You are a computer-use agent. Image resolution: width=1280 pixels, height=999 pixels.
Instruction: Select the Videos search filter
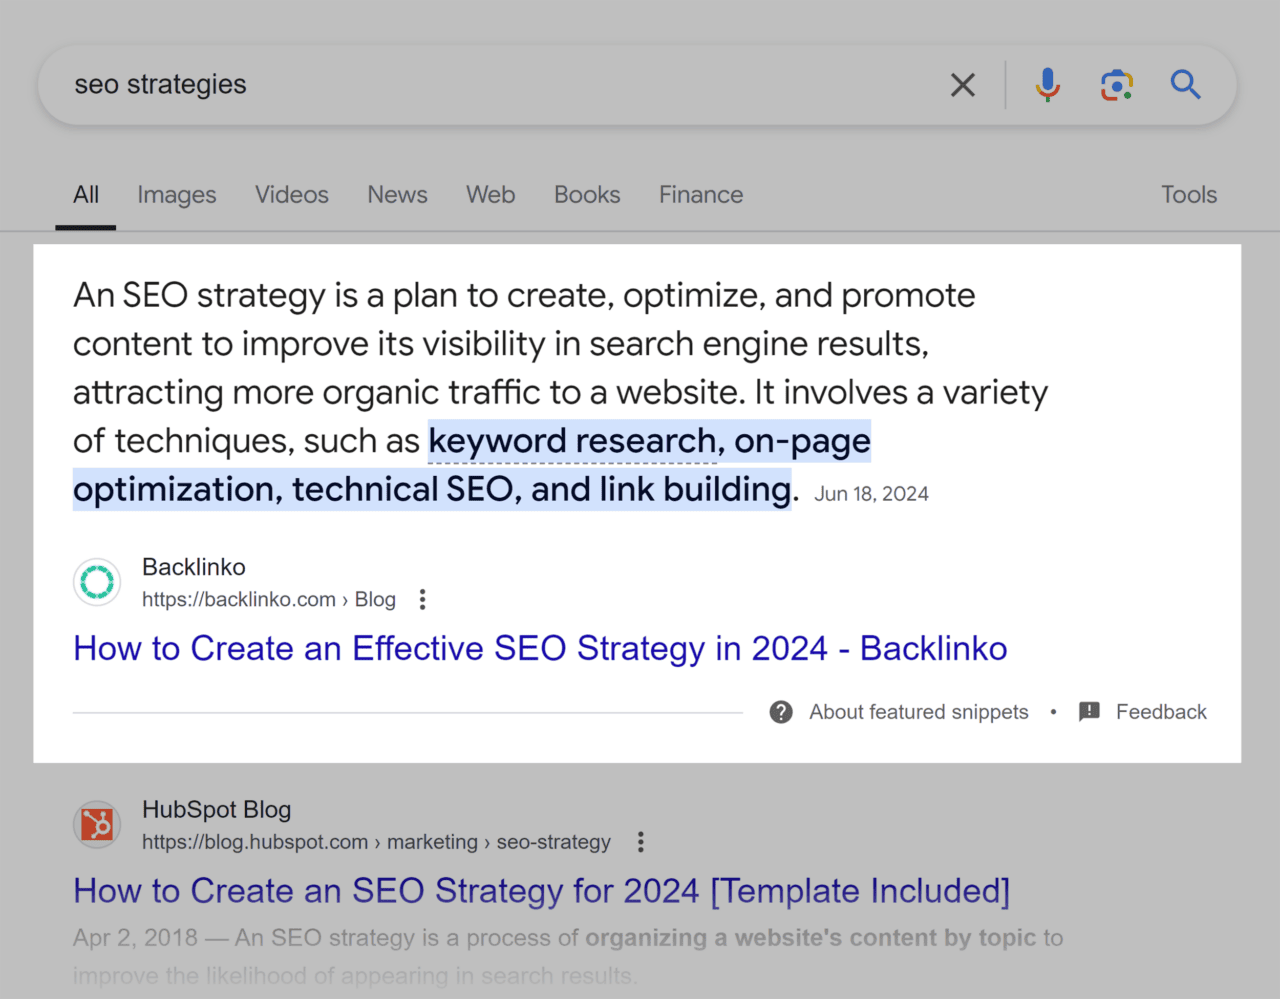pos(291,195)
